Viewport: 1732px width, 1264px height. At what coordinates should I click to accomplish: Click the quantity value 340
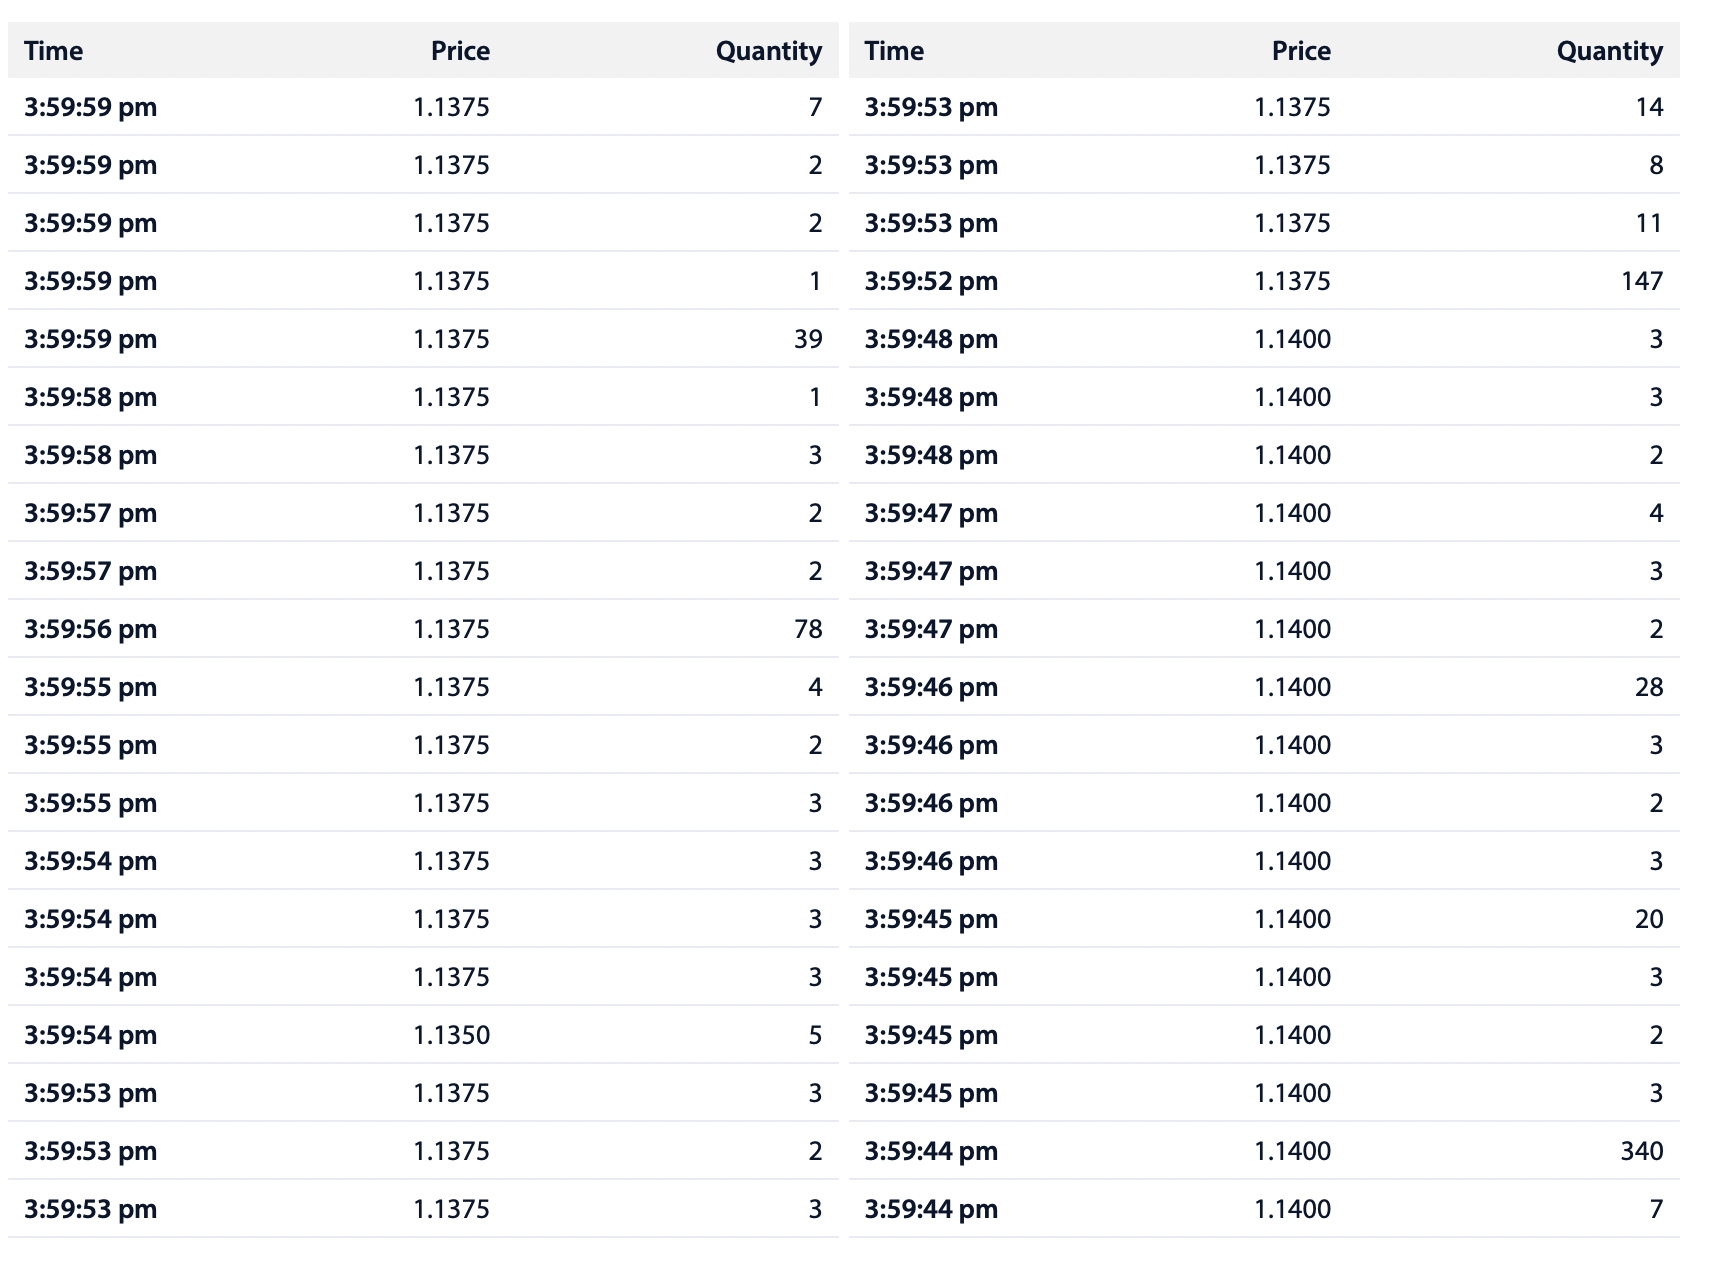pyautogui.click(x=1641, y=1151)
